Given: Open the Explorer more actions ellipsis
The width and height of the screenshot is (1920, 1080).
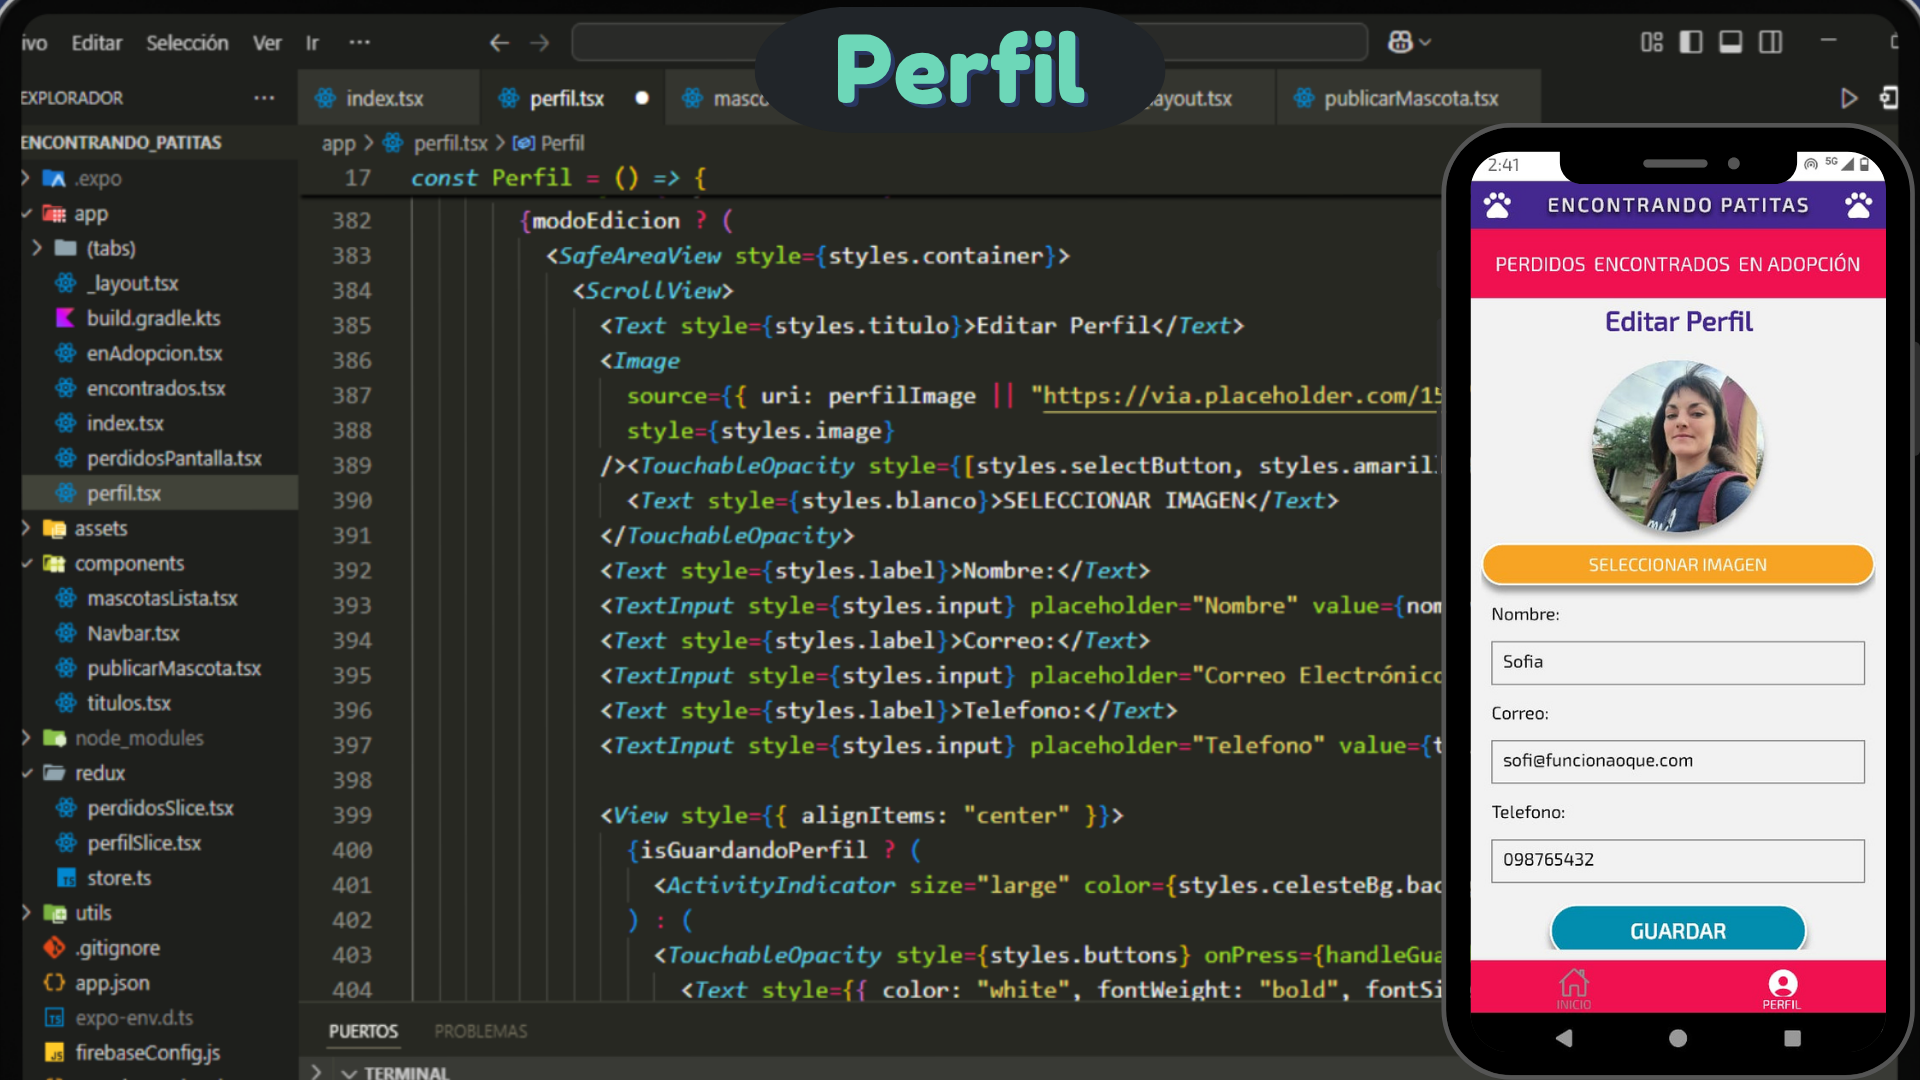Looking at the screenshot, I should (x=264, y=98).
